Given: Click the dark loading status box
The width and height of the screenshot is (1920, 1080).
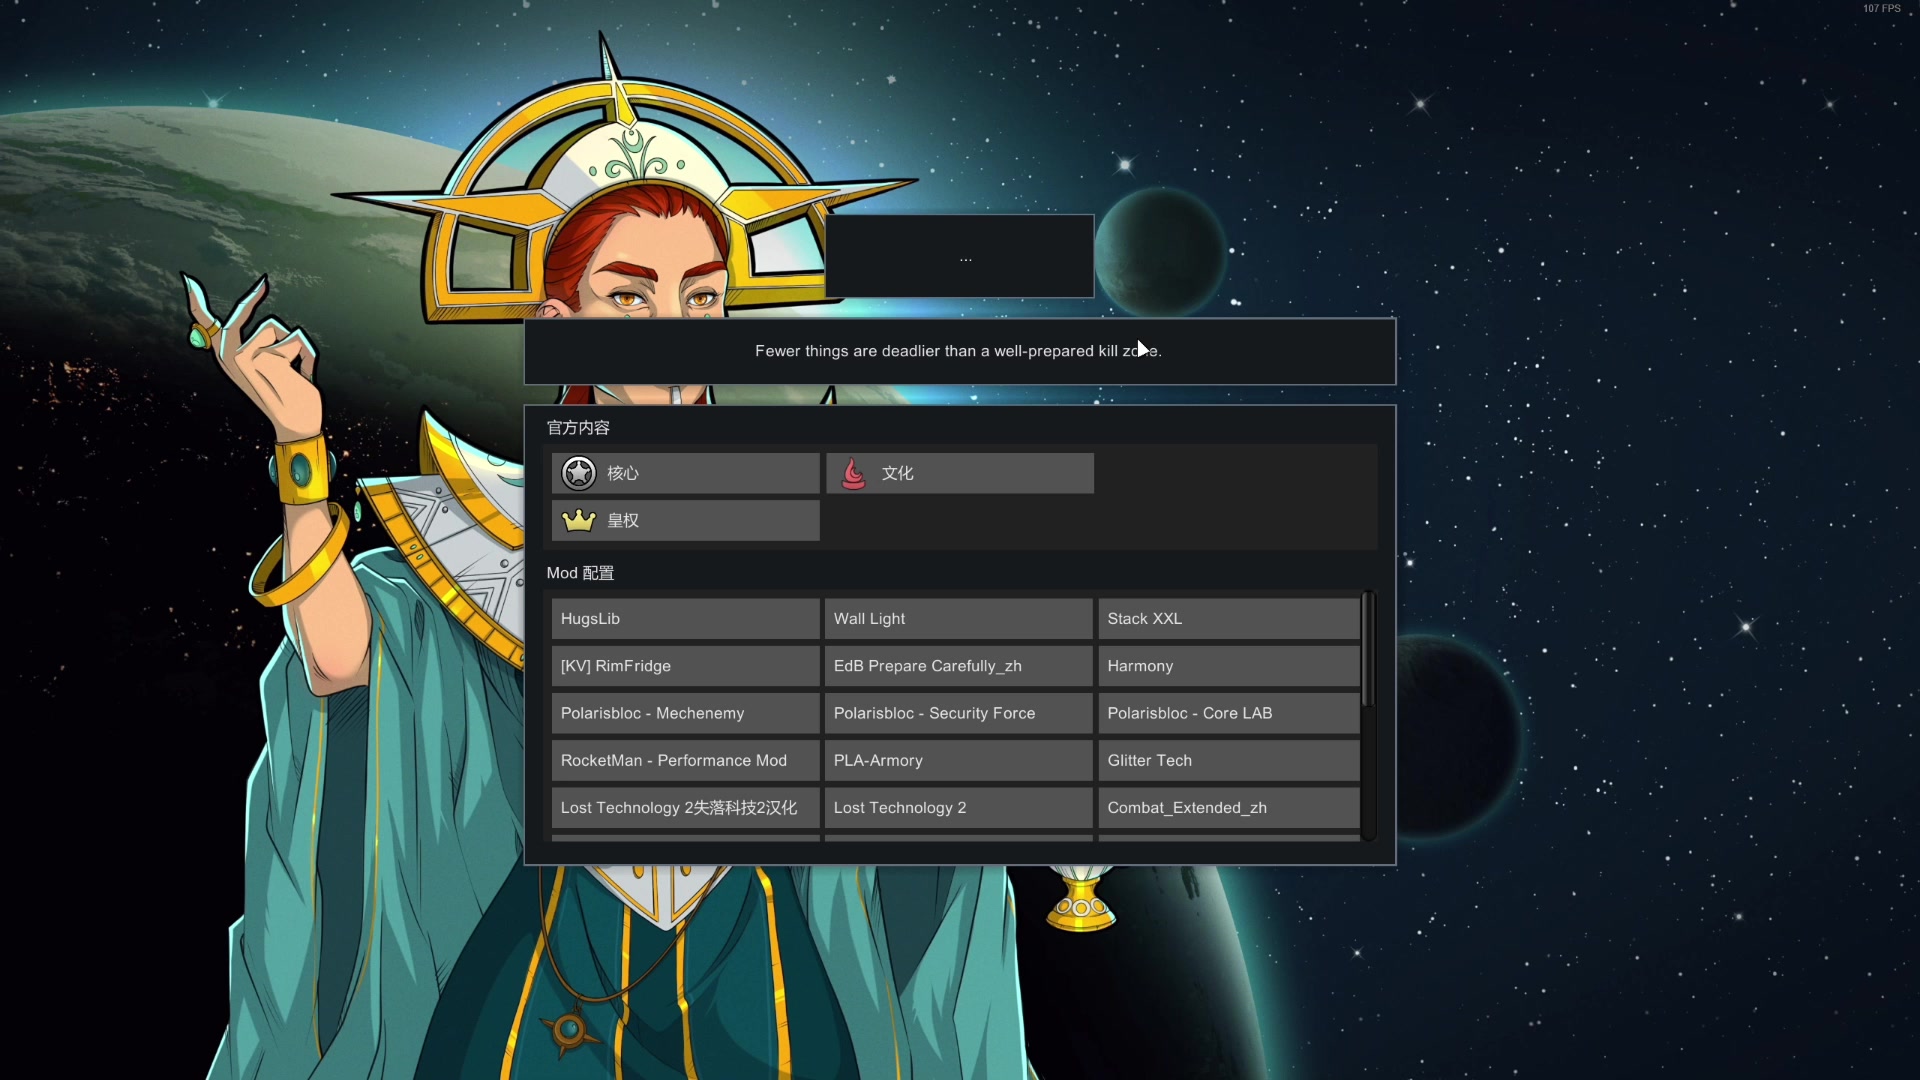Looking at the screenshot, I should (x=959, y=256).
